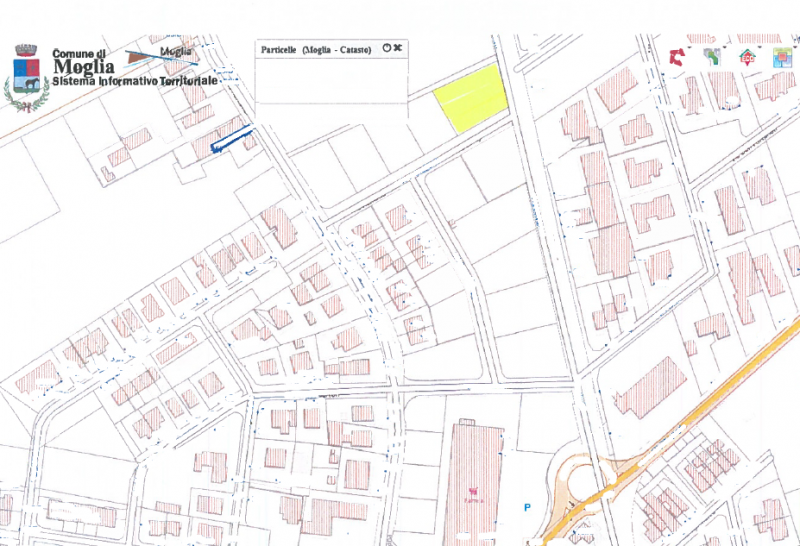Click the red polygon selection tool icon
This screenshot has width=800, height=546.
(676, 57)
